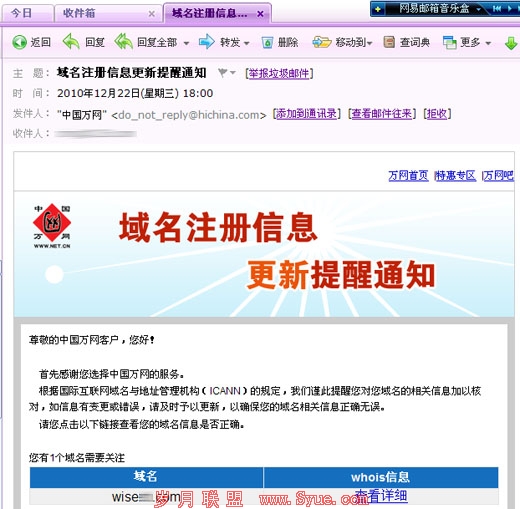This screenshot has height=509, width=520.
Task: Open the flag dropdown beside the subject
Action: pyautogui.click(x=227, y=72)
